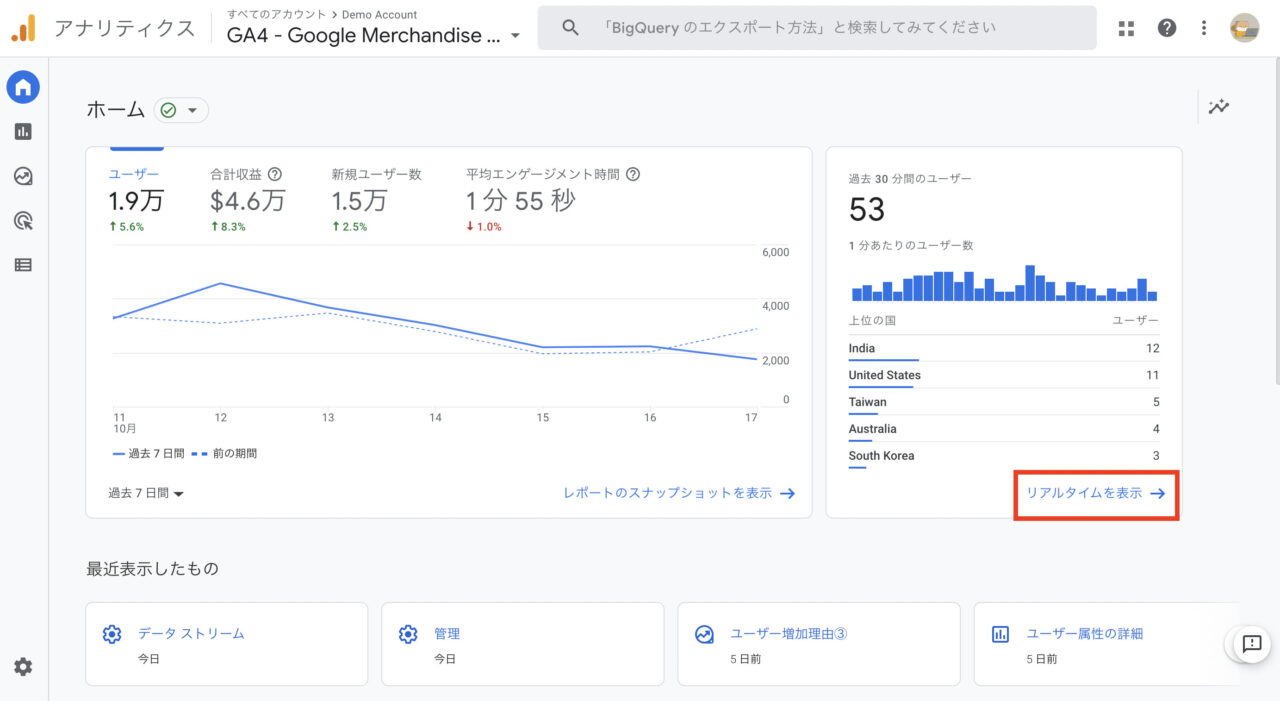1280x701 pixels.
Task: Click the Taiwan country row
Action: (1004, 403)
